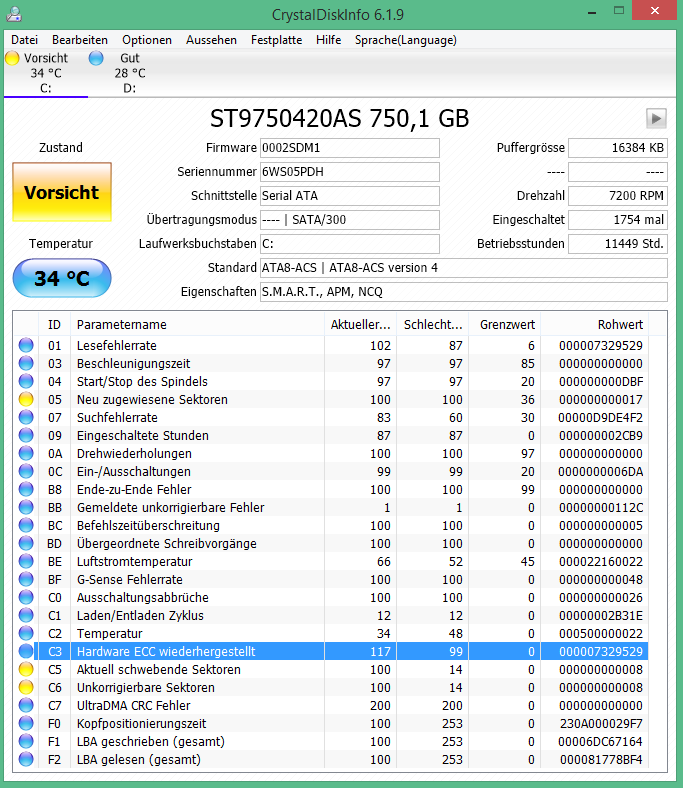
Task: Click the blue status icon for Beschleunigungszeit
Action: point(26,363)
